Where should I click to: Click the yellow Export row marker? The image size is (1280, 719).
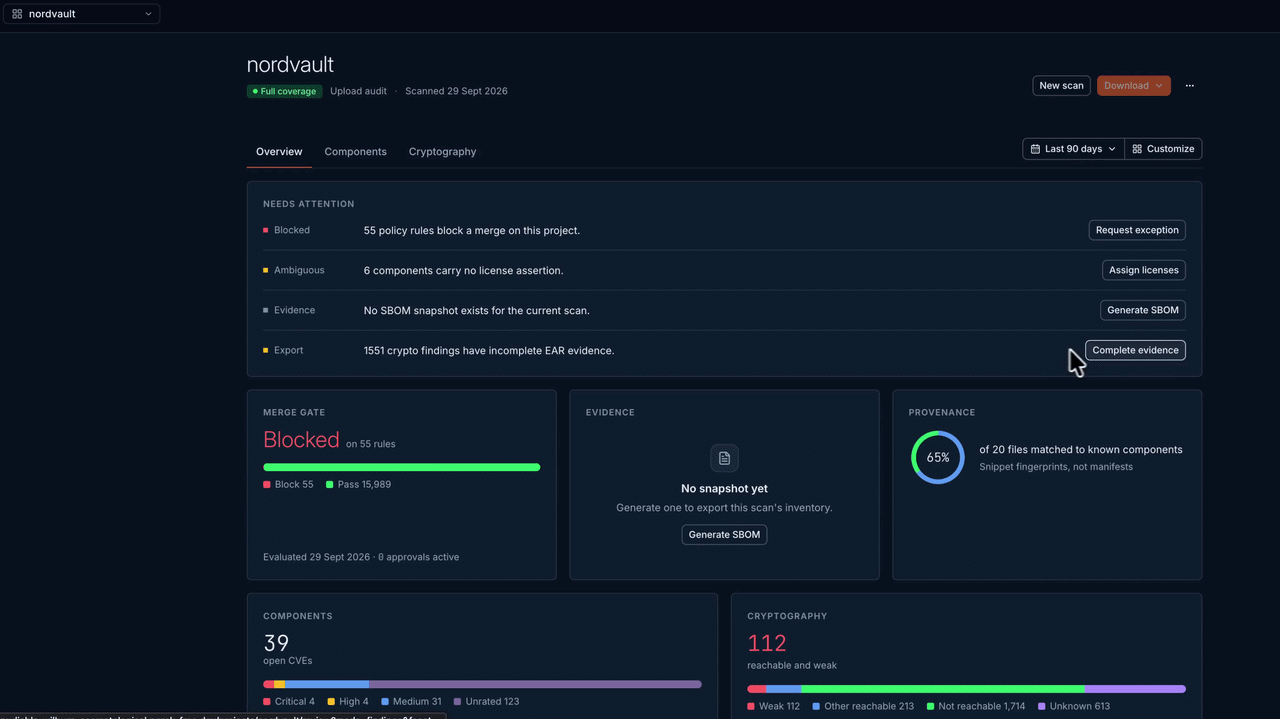coord(266,350)
